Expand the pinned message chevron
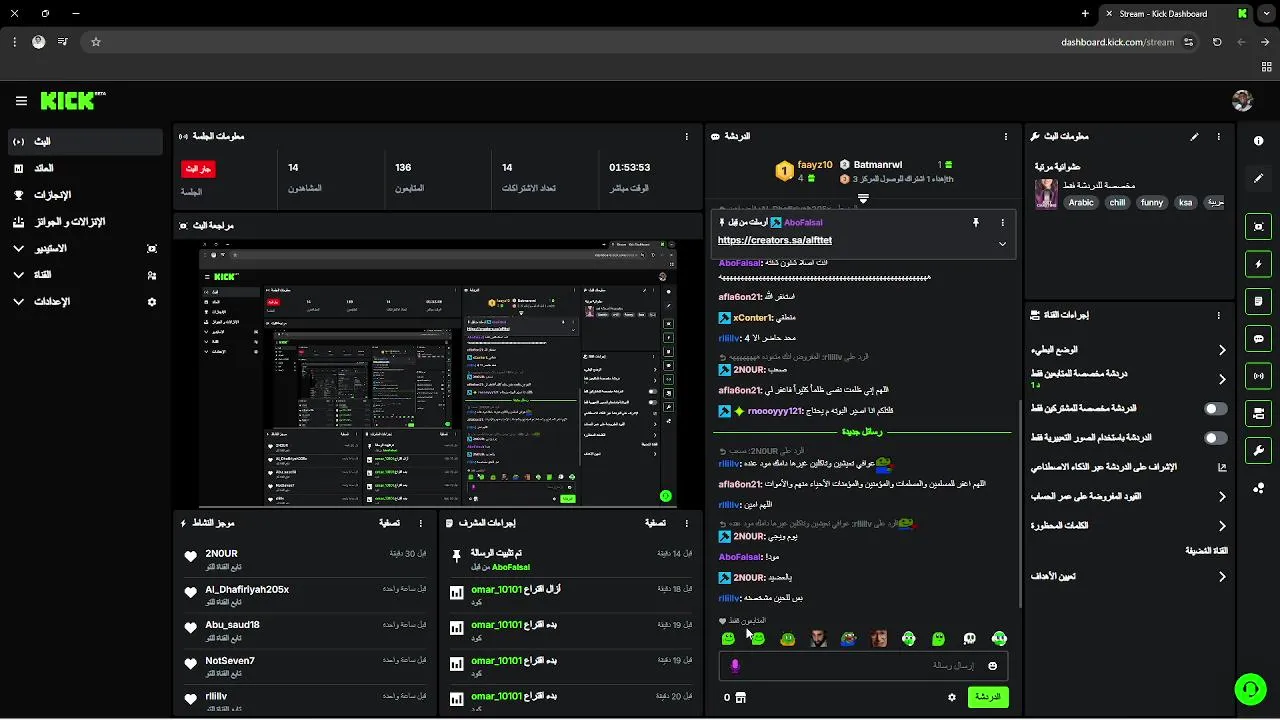Screen dimensions: 1280x720 [1002, 244]
